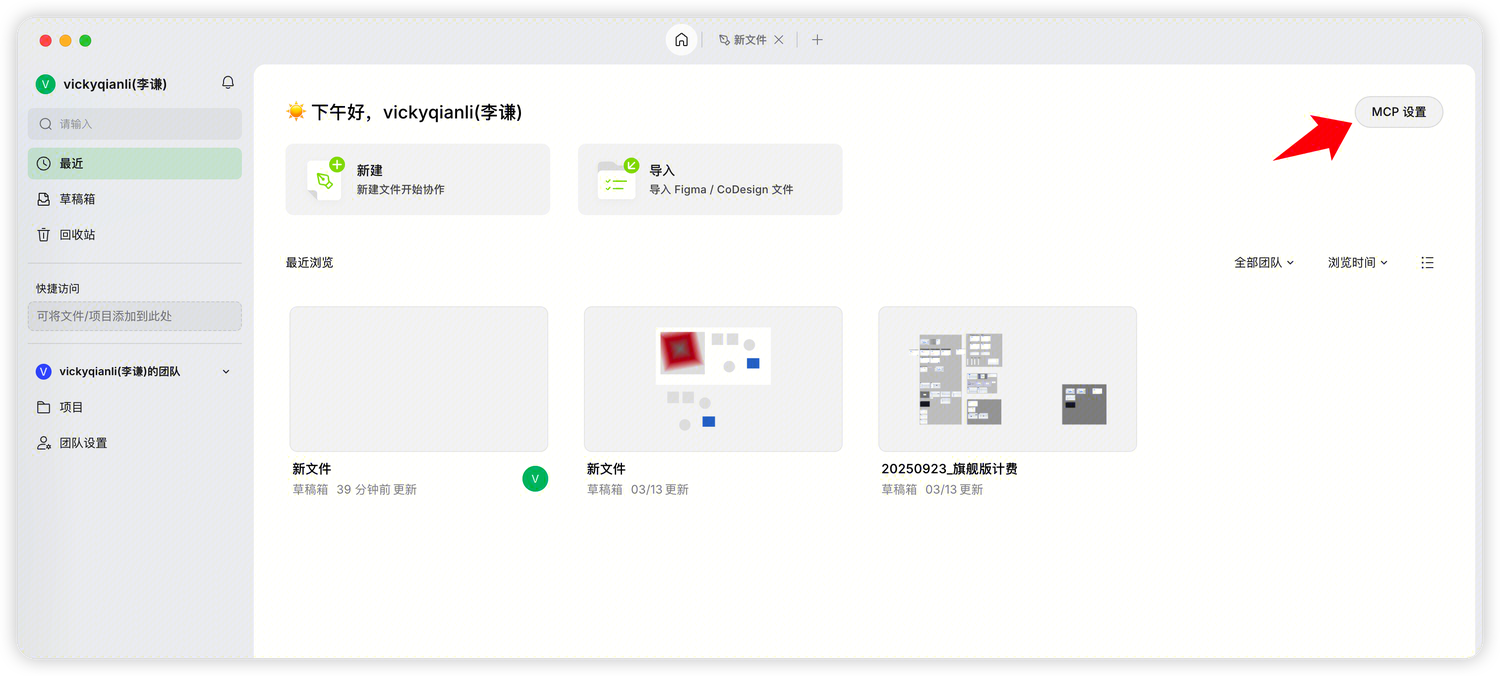This screenshot has width=1500, height=676.
Task: Click the green V user avatar in the sidebar
Action: 45,84
